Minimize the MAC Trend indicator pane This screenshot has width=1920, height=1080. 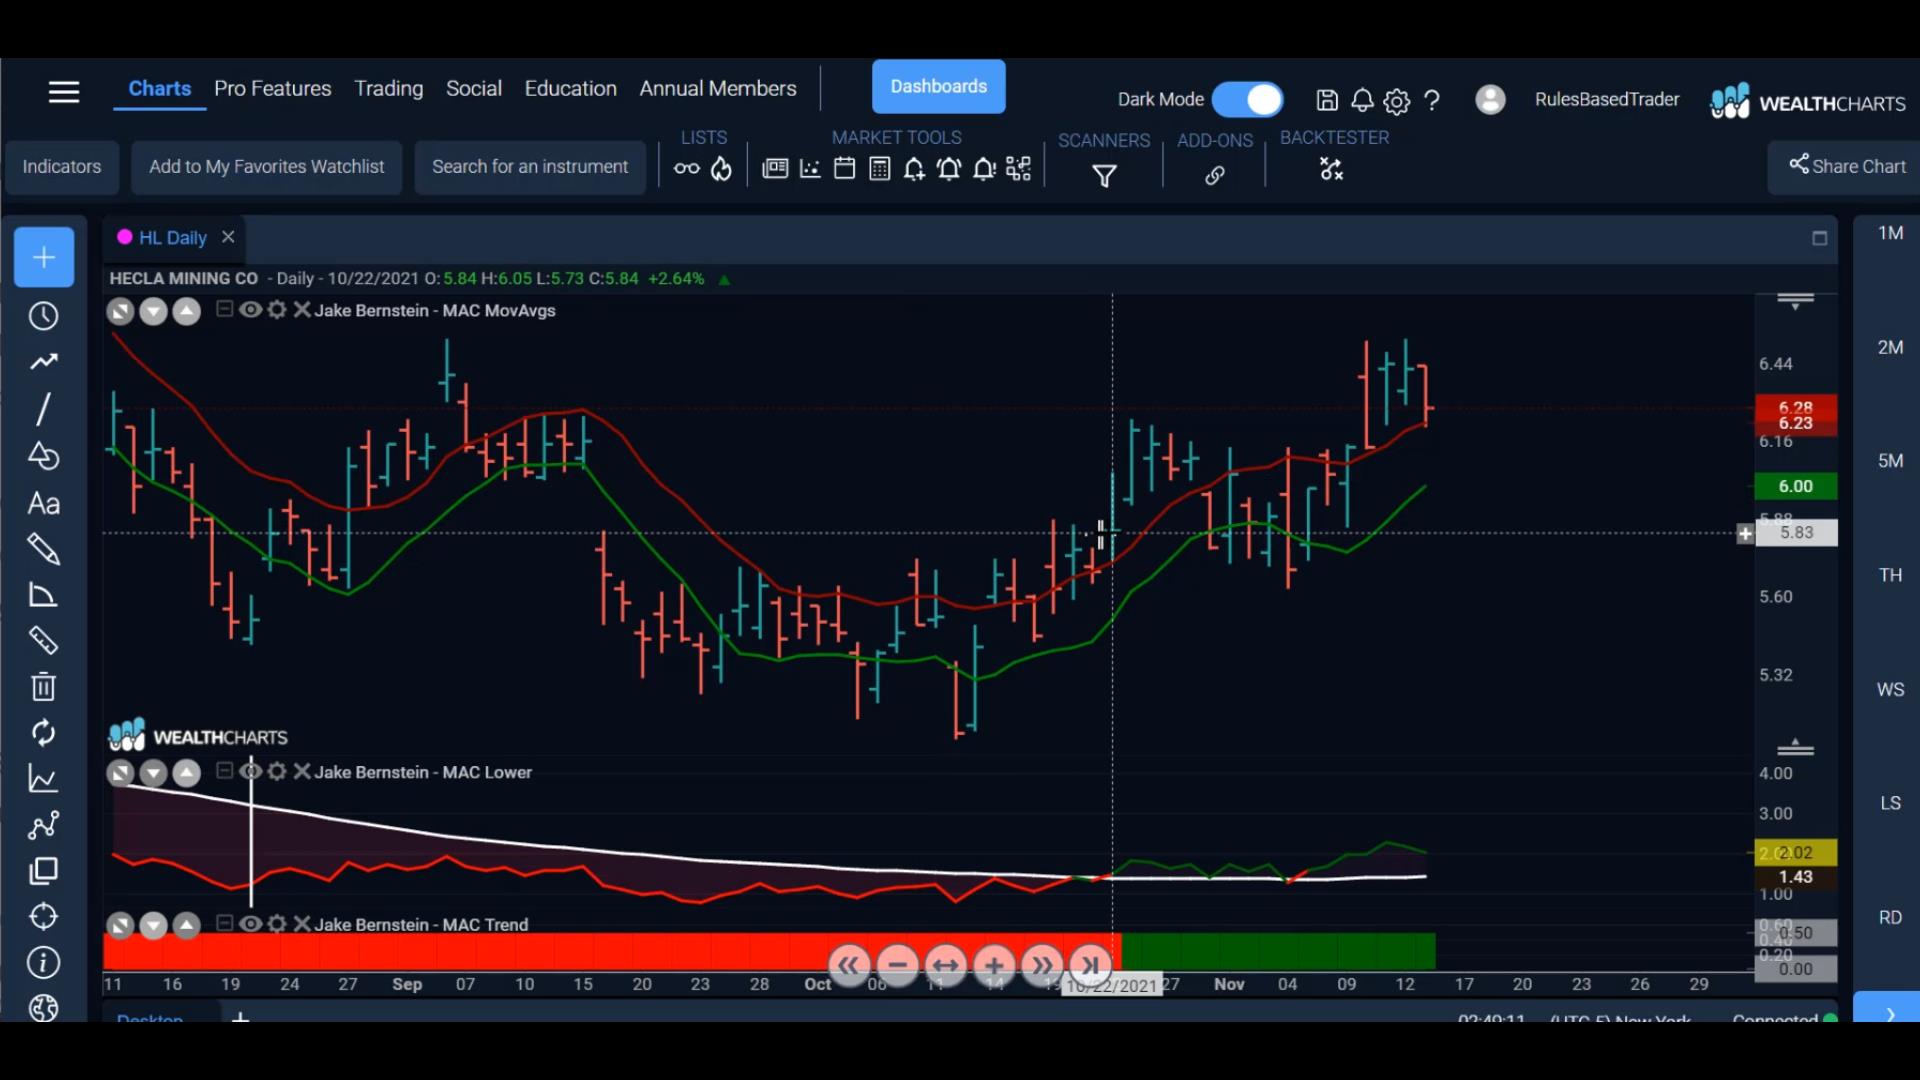224,923
